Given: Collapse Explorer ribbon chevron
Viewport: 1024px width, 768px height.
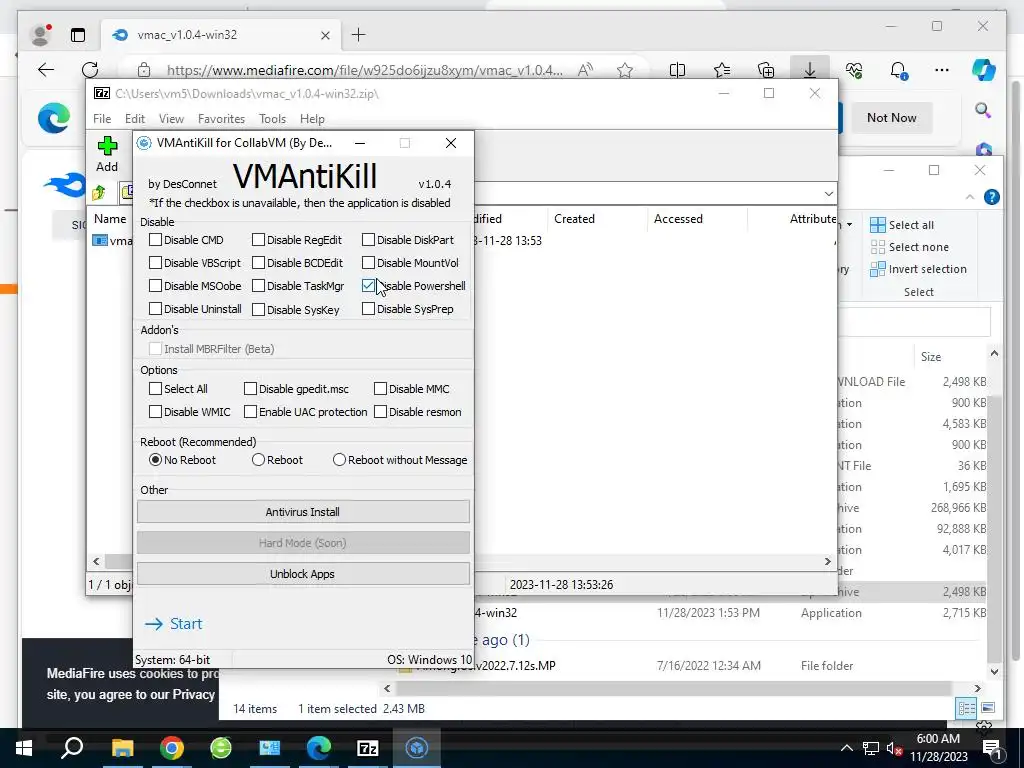Looking at the screenshot, I should [x=970, y=197].
